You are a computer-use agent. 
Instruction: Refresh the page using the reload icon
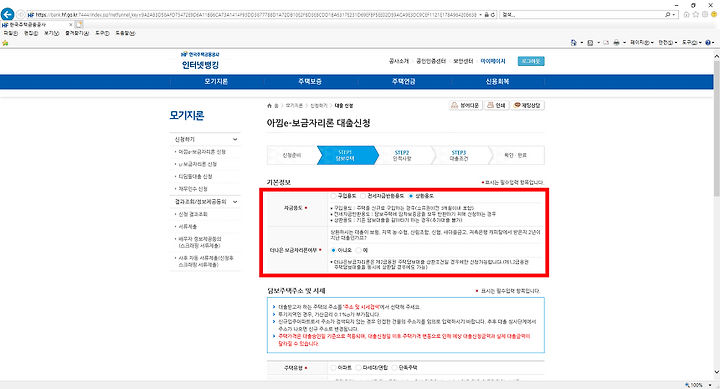[x=493, y=15]
